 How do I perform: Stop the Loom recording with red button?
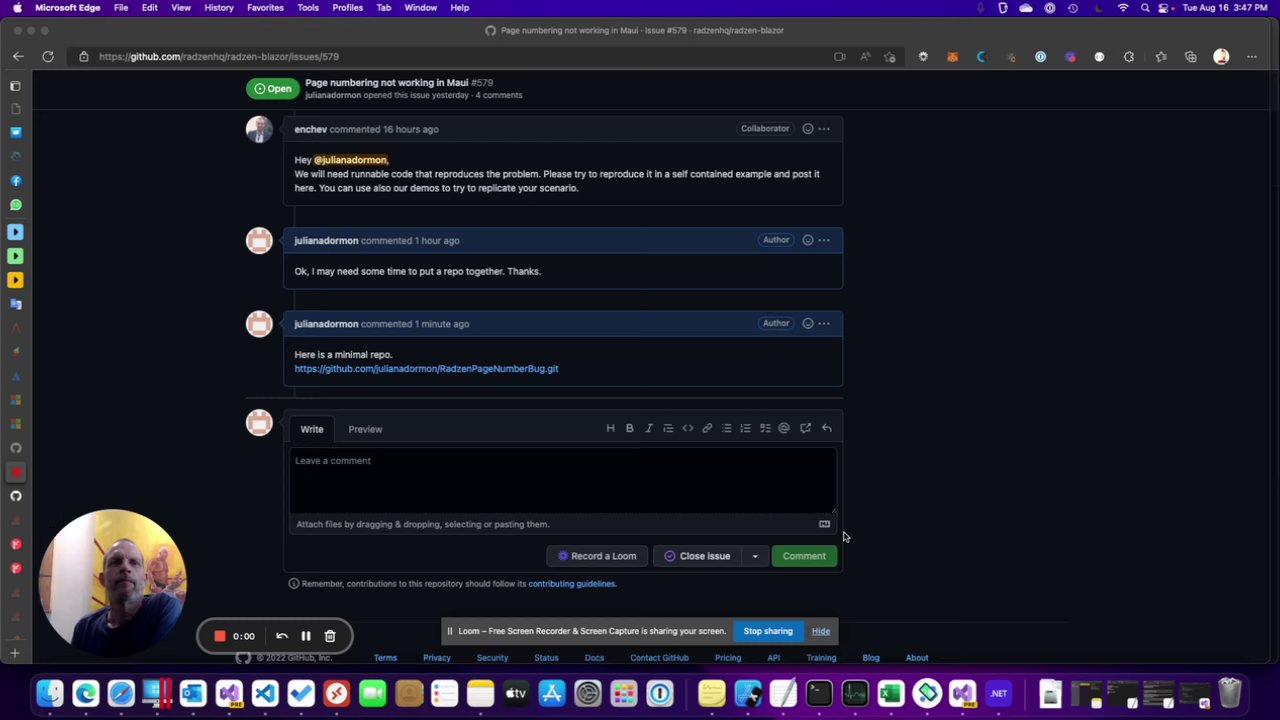coord(220,636)
